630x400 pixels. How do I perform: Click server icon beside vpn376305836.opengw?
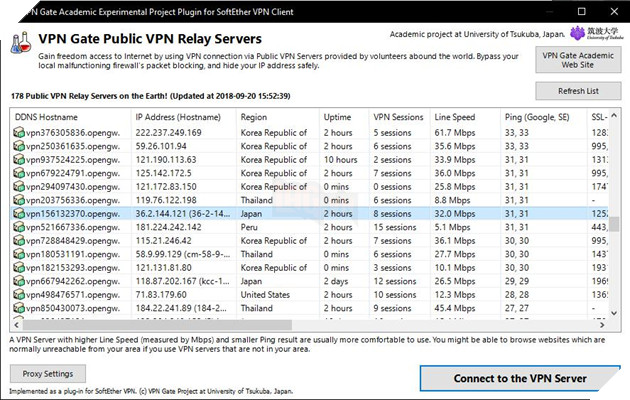click(x=19, y=132)
